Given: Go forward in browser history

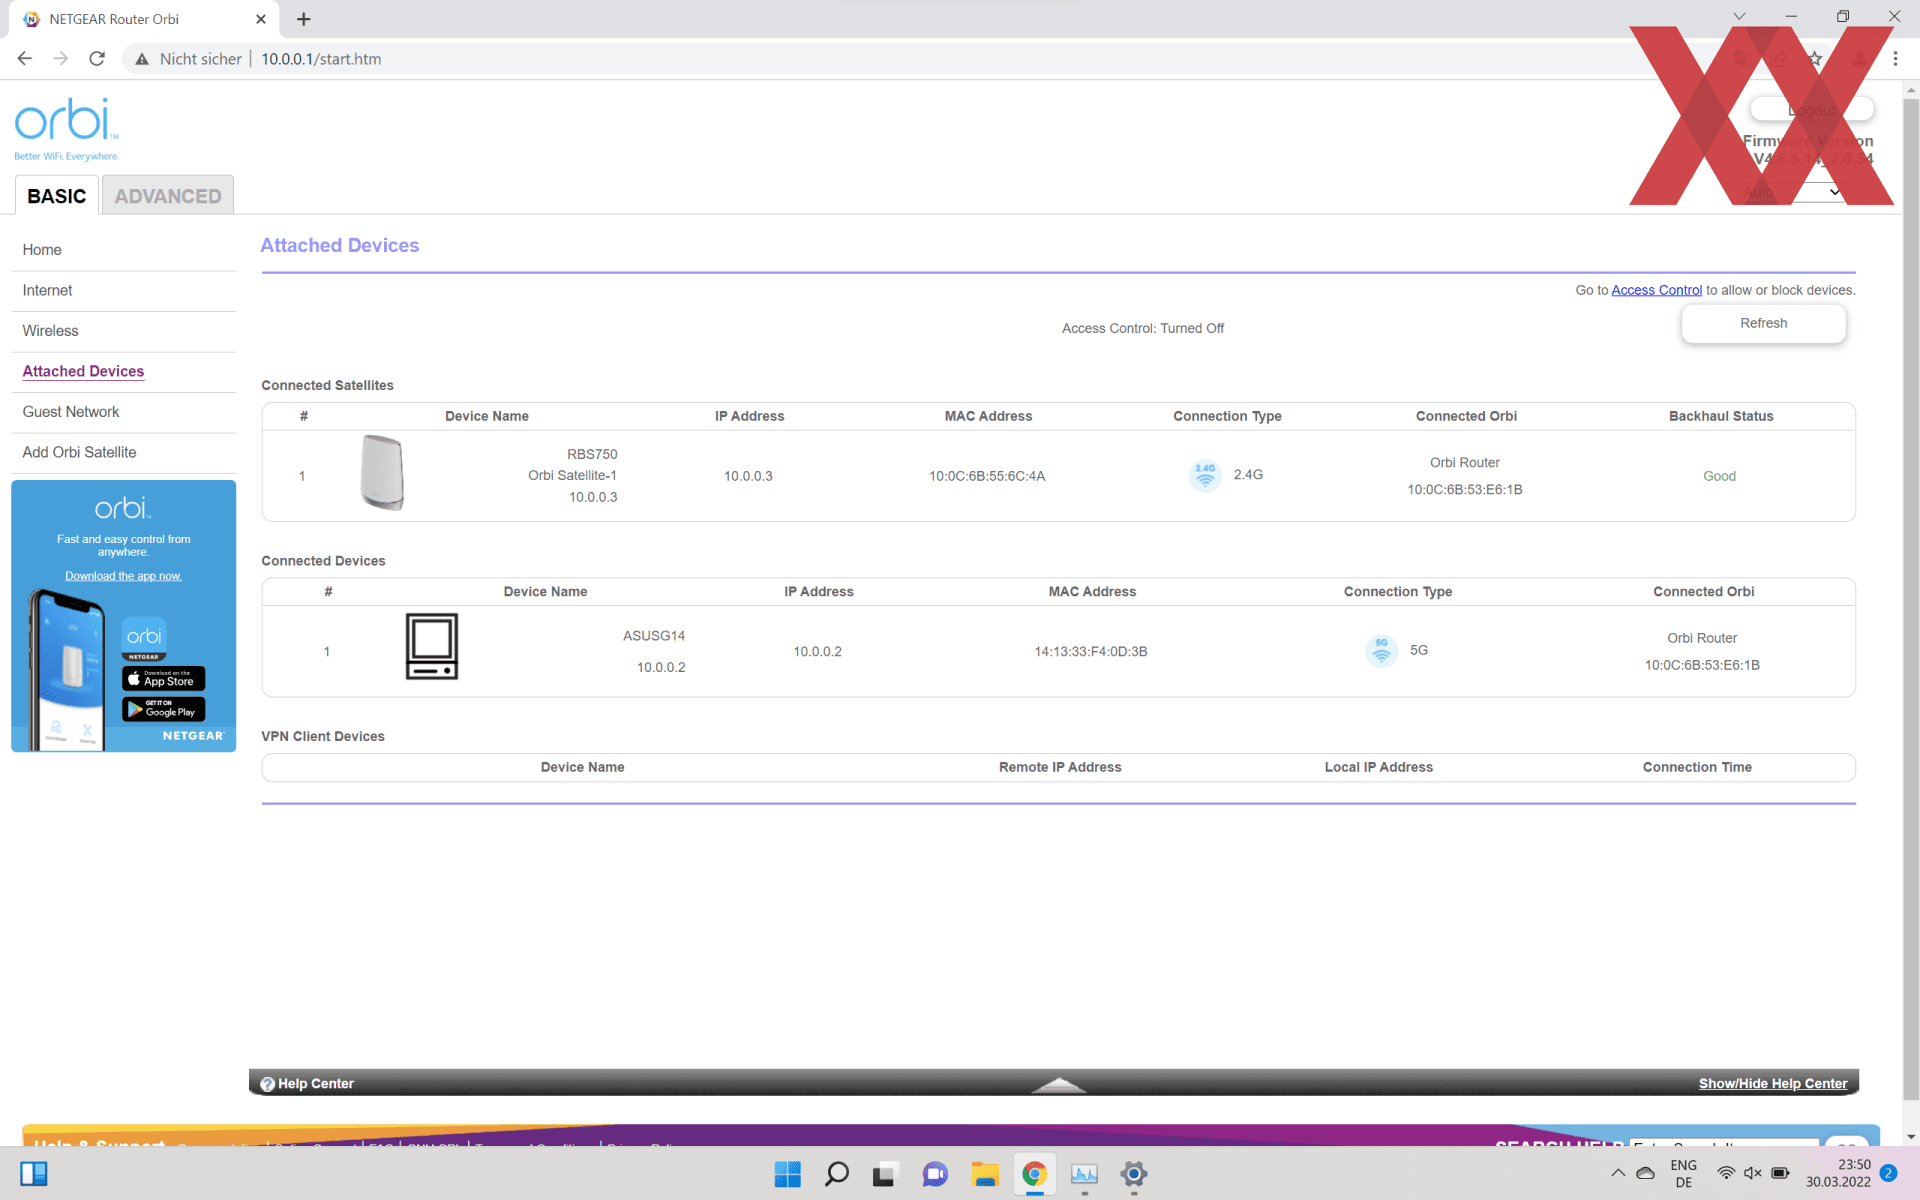Looking at the screenshot, I should 61,59.
